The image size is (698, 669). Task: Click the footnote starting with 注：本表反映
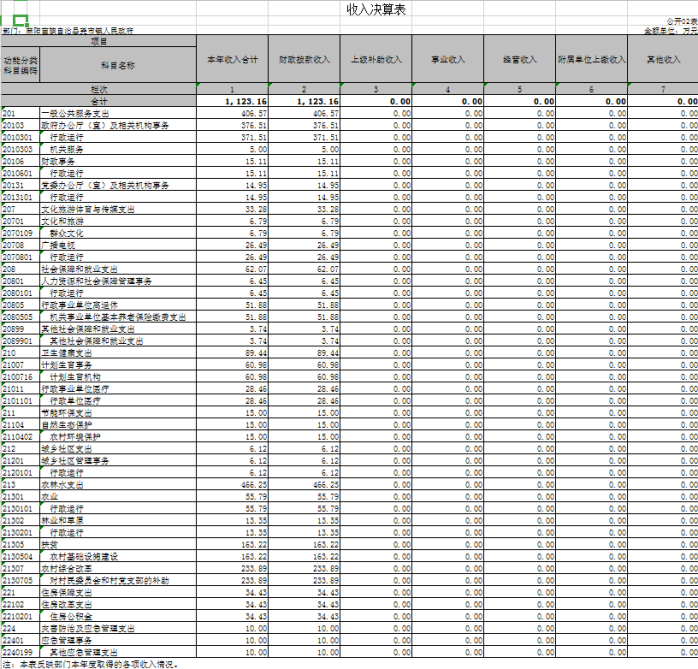point(90,663)
